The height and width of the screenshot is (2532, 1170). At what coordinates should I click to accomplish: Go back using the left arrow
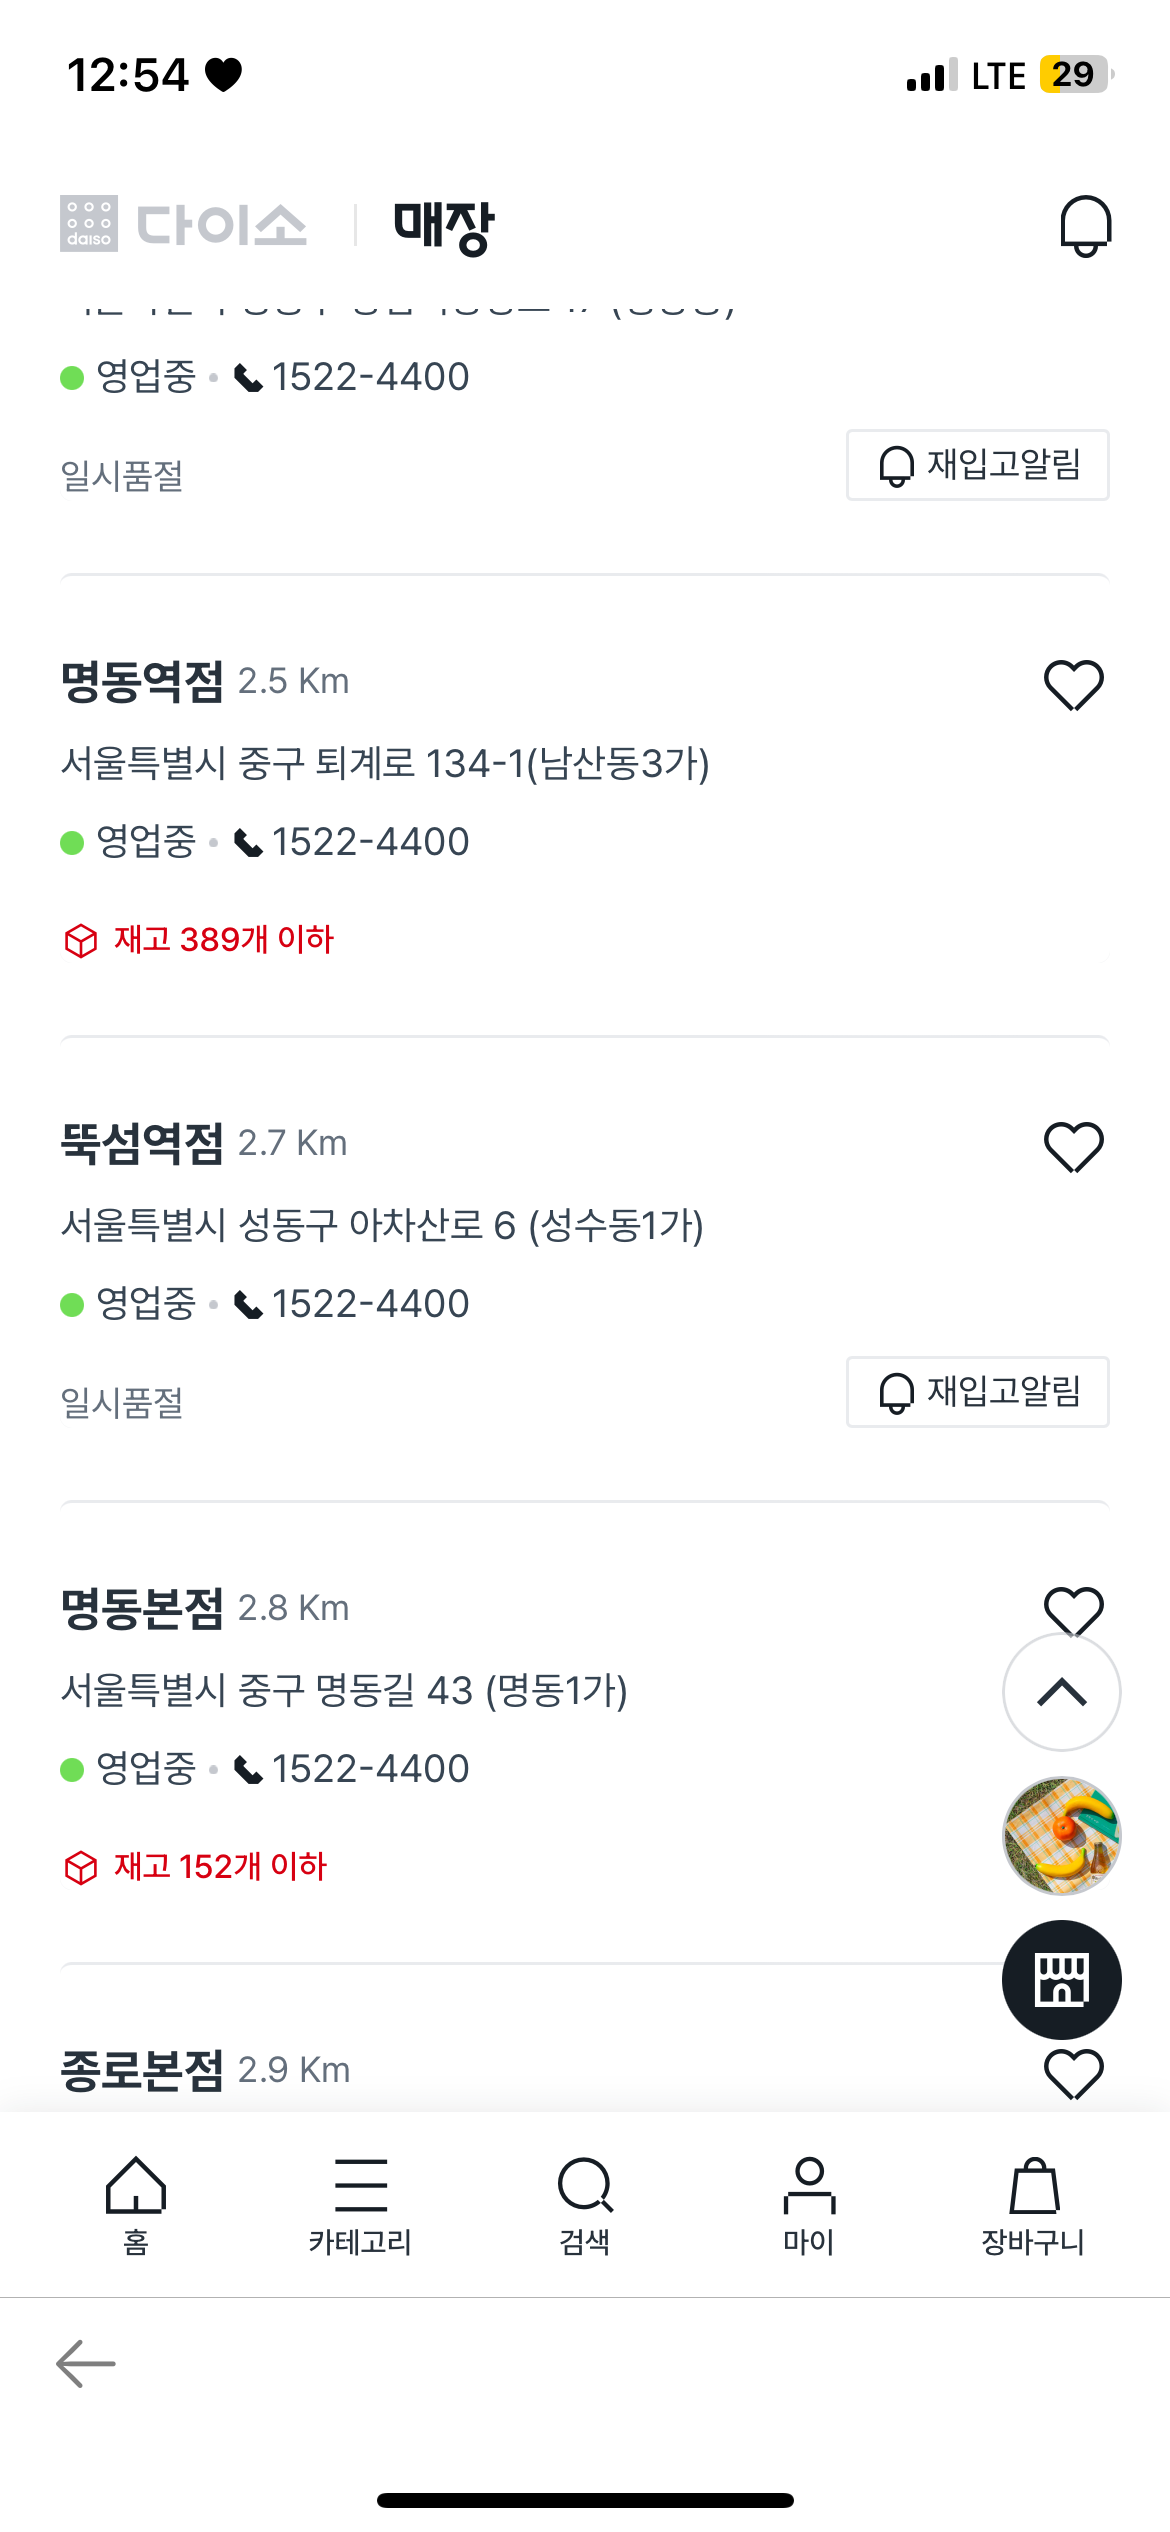[86, 2364]
